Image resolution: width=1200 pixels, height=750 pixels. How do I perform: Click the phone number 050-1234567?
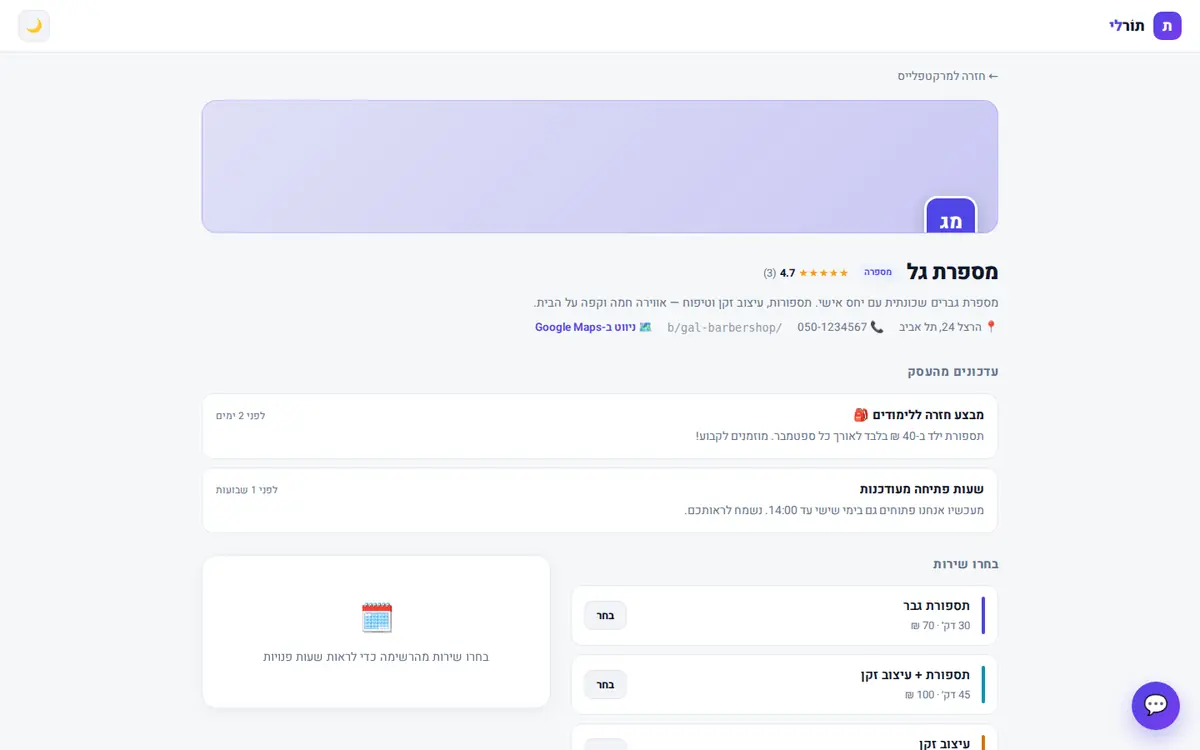pyautogui.click(x=832, y=327)
